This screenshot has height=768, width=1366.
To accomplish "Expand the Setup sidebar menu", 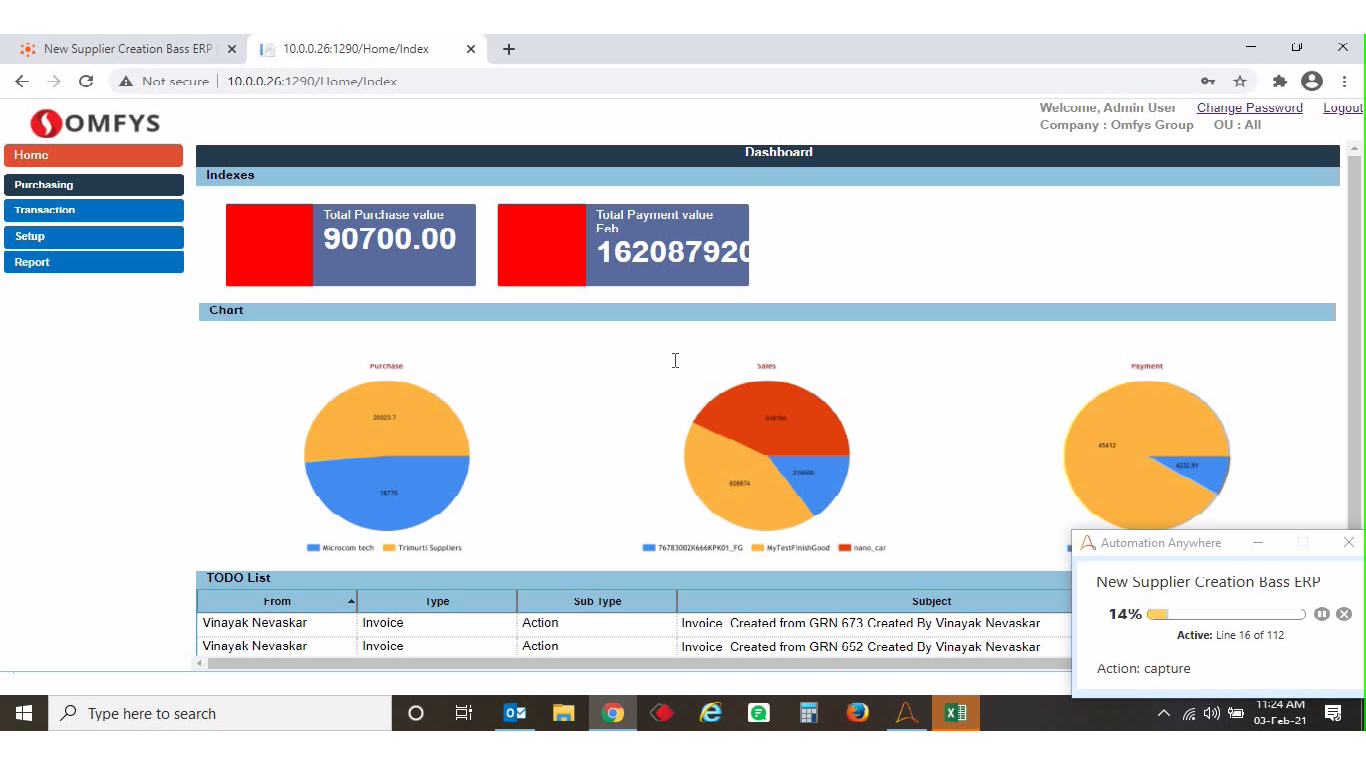I will (x=93, y=237).
